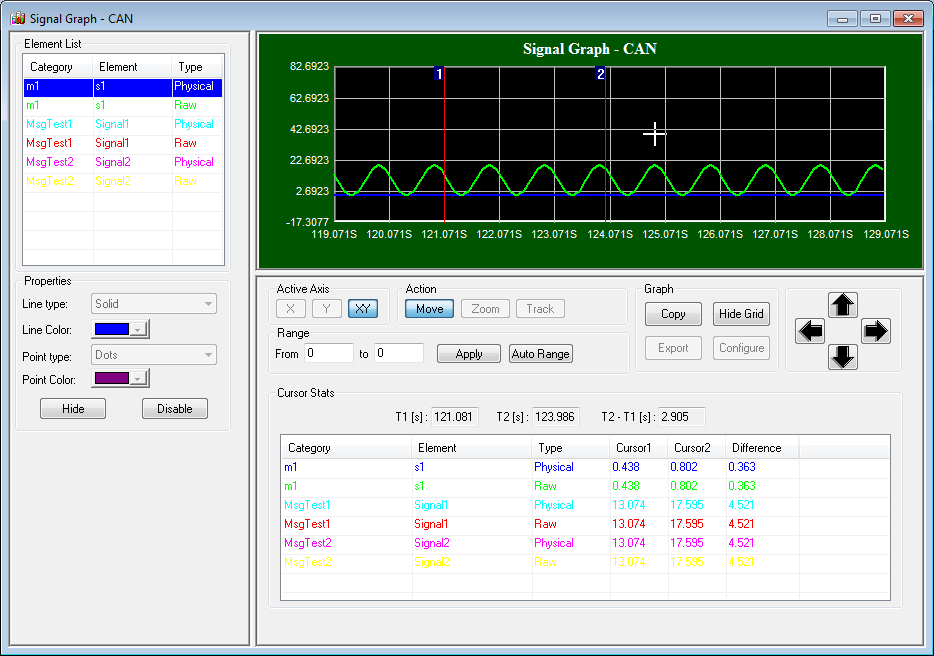Click the 125.071S x-axis label
Screen dimensions: 934x656
665,235
